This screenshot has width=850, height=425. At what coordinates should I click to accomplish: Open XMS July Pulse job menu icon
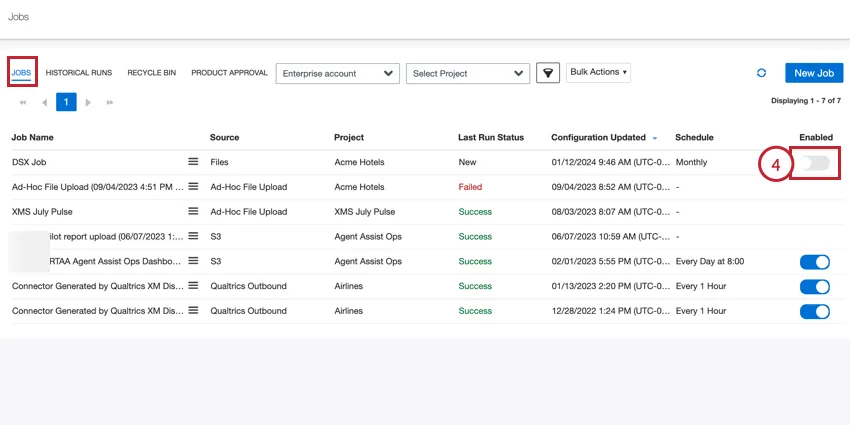193,211
